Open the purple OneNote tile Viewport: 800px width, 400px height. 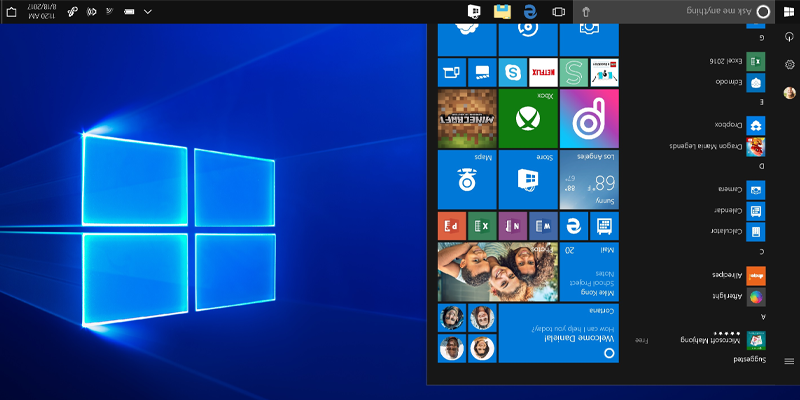pyautogui.click(x=513, y=226)
